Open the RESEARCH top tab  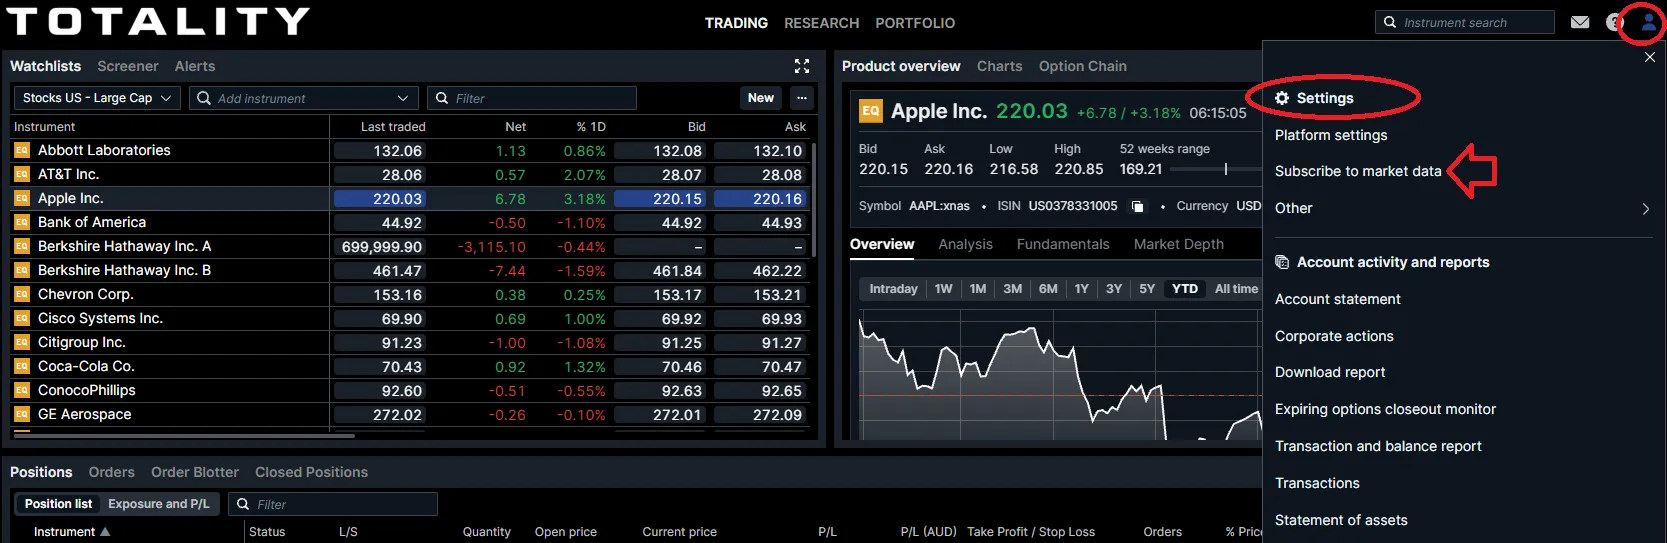(821, 23)
